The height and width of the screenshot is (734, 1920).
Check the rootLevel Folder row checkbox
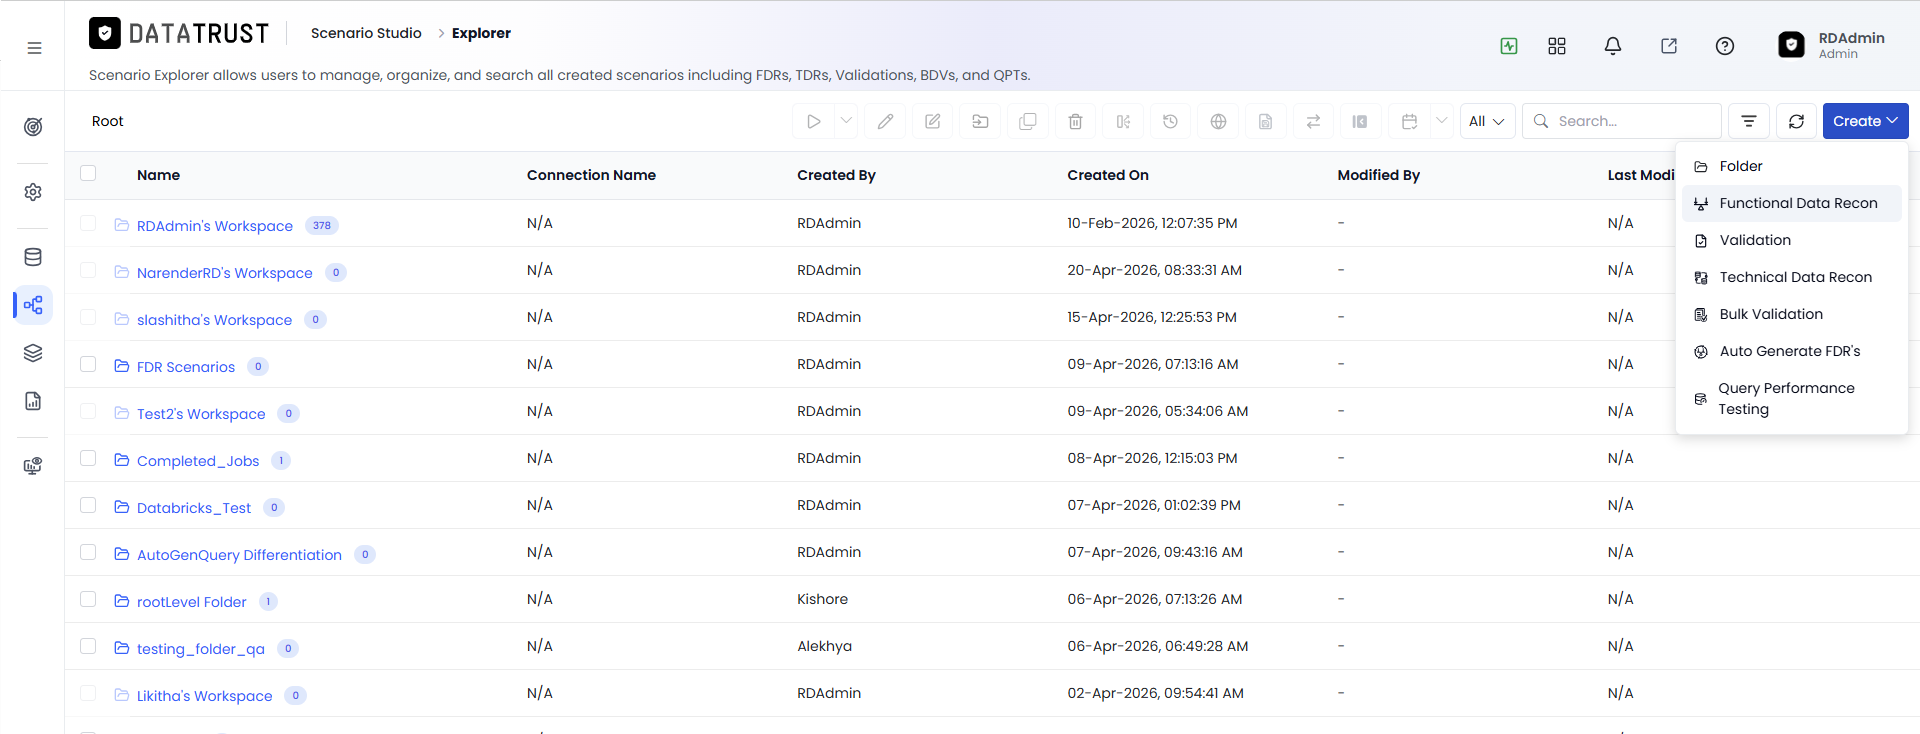88,599
